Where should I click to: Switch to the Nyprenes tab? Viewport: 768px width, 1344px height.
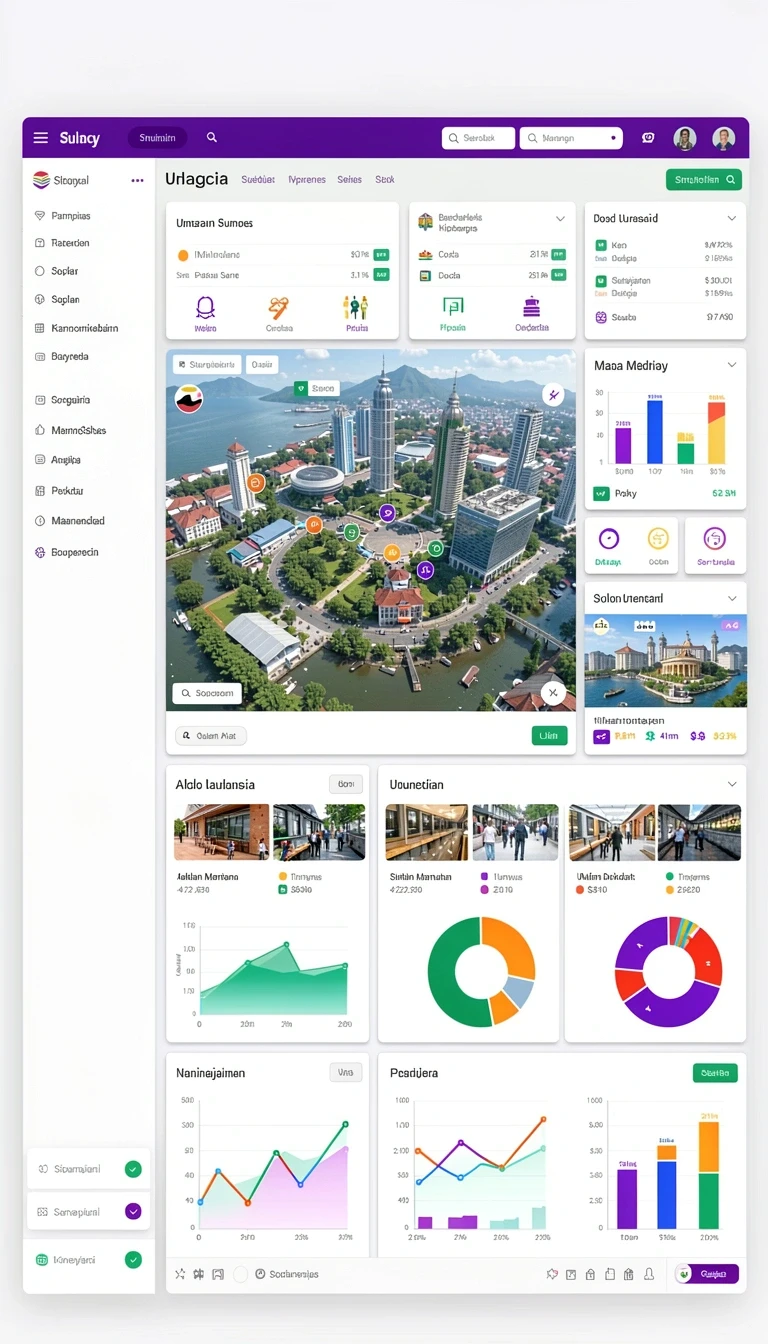tap(307, 180)
